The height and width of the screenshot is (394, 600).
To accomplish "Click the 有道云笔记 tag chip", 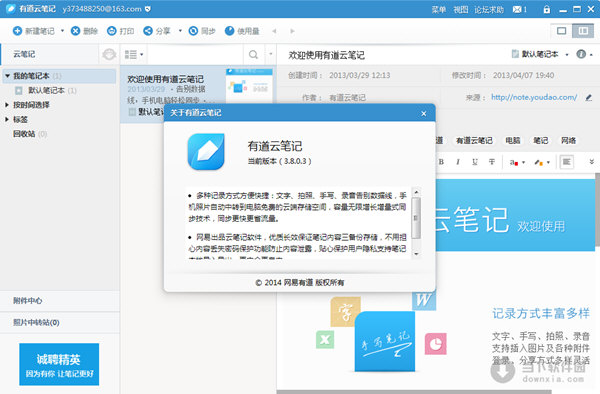I will click(x=474, y=140).
